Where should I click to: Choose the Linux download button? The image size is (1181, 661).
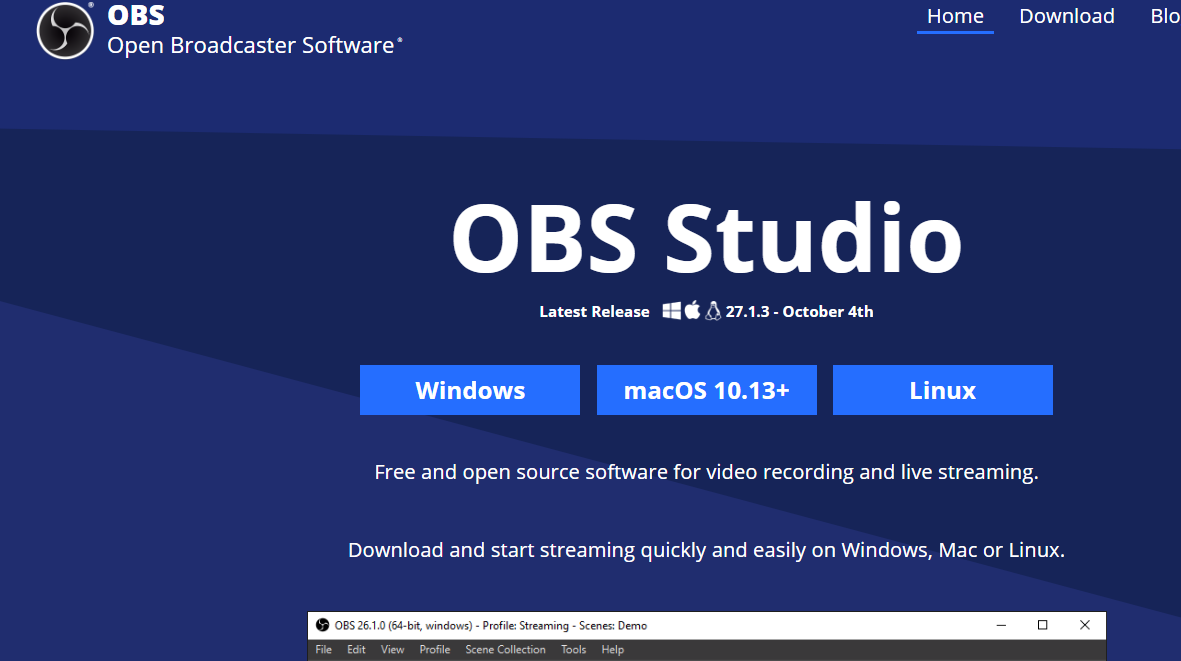(x=942, y=390)
